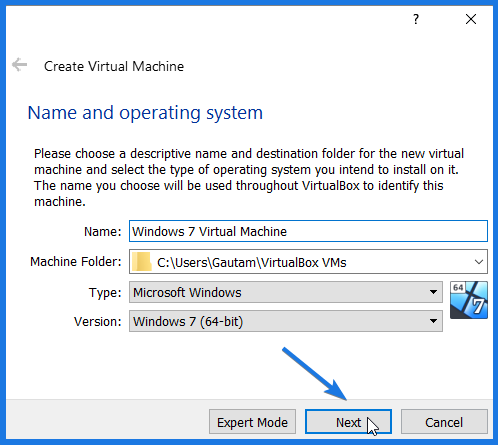
Task: Select the C:\Users\Gautam\VirtualBox VMs path text
Action: pyautogui.click(x=252, y=263)
